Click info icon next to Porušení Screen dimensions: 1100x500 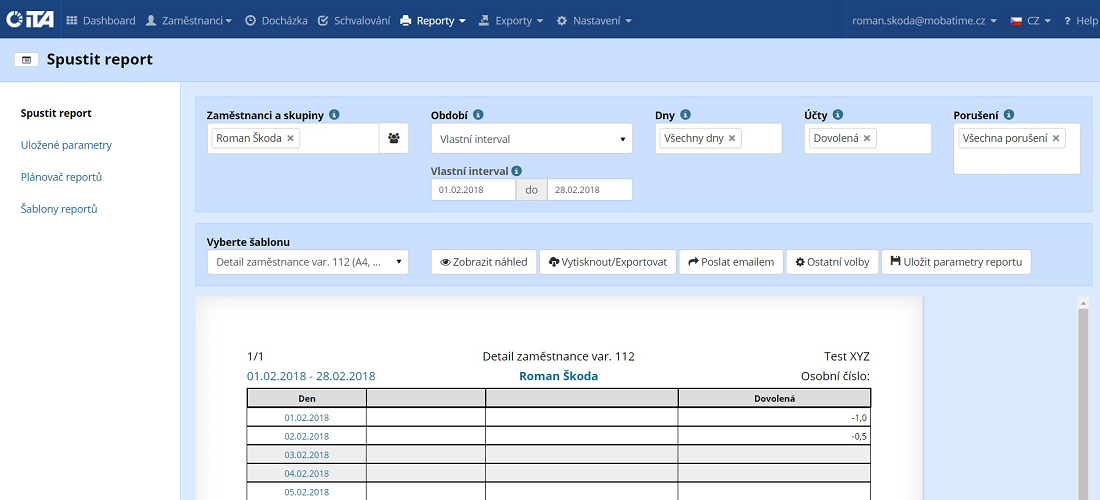coord(1009,115)
